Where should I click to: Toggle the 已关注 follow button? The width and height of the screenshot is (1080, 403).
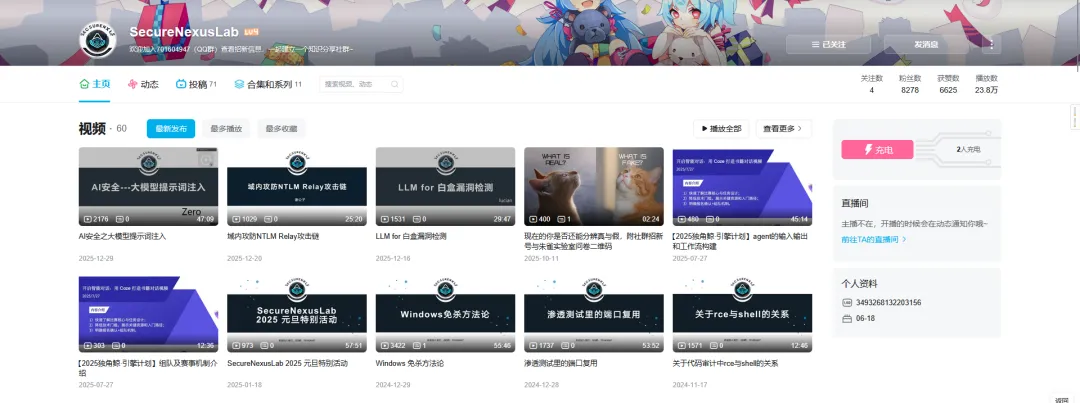coord(828,44)
